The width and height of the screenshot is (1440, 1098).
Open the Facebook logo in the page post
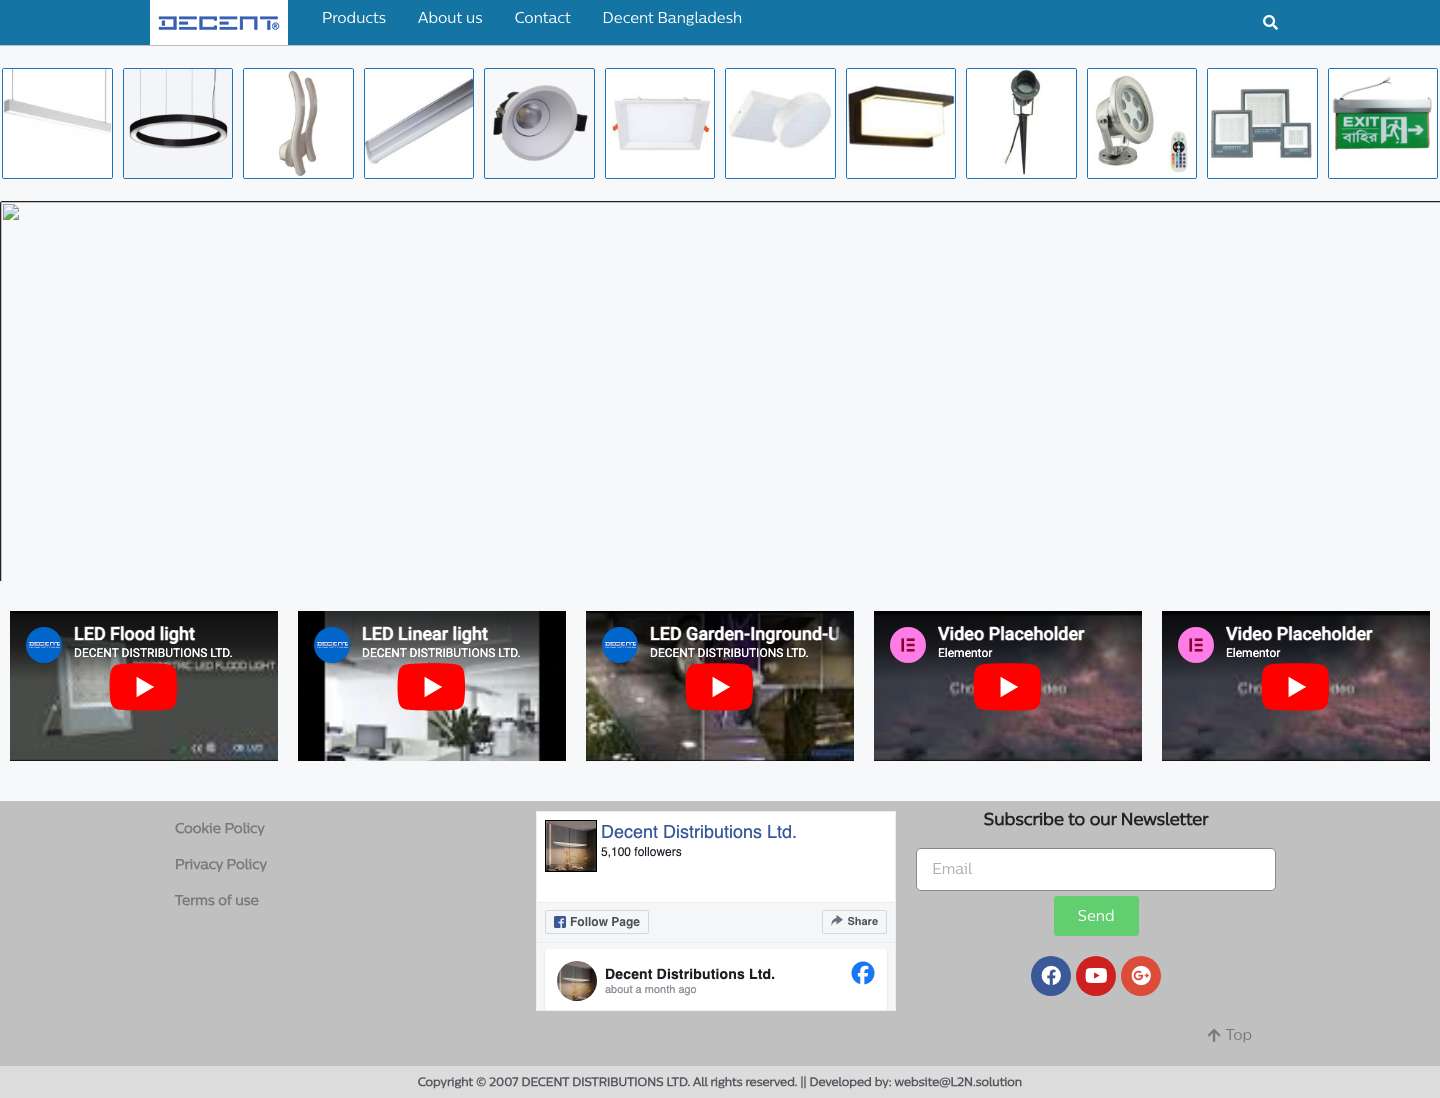pyautogui.click(x=863, y=973)
